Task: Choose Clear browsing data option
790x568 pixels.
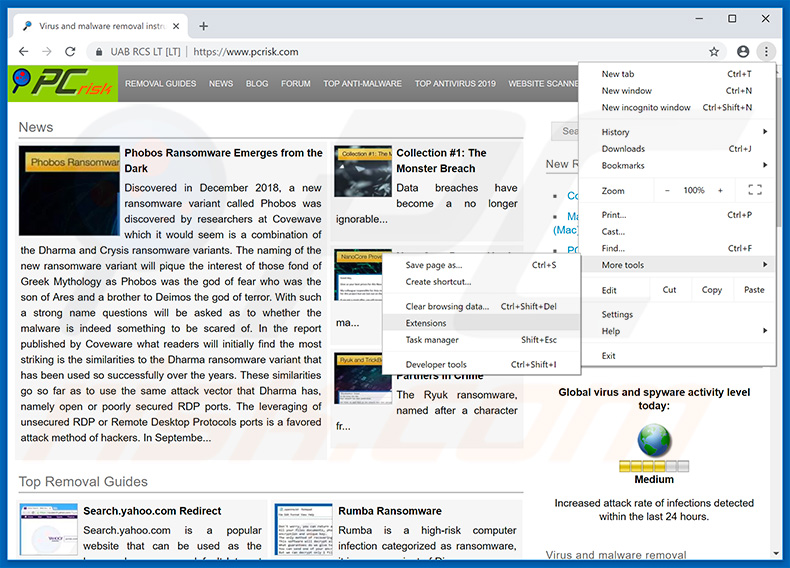Action: click(447, 306)
